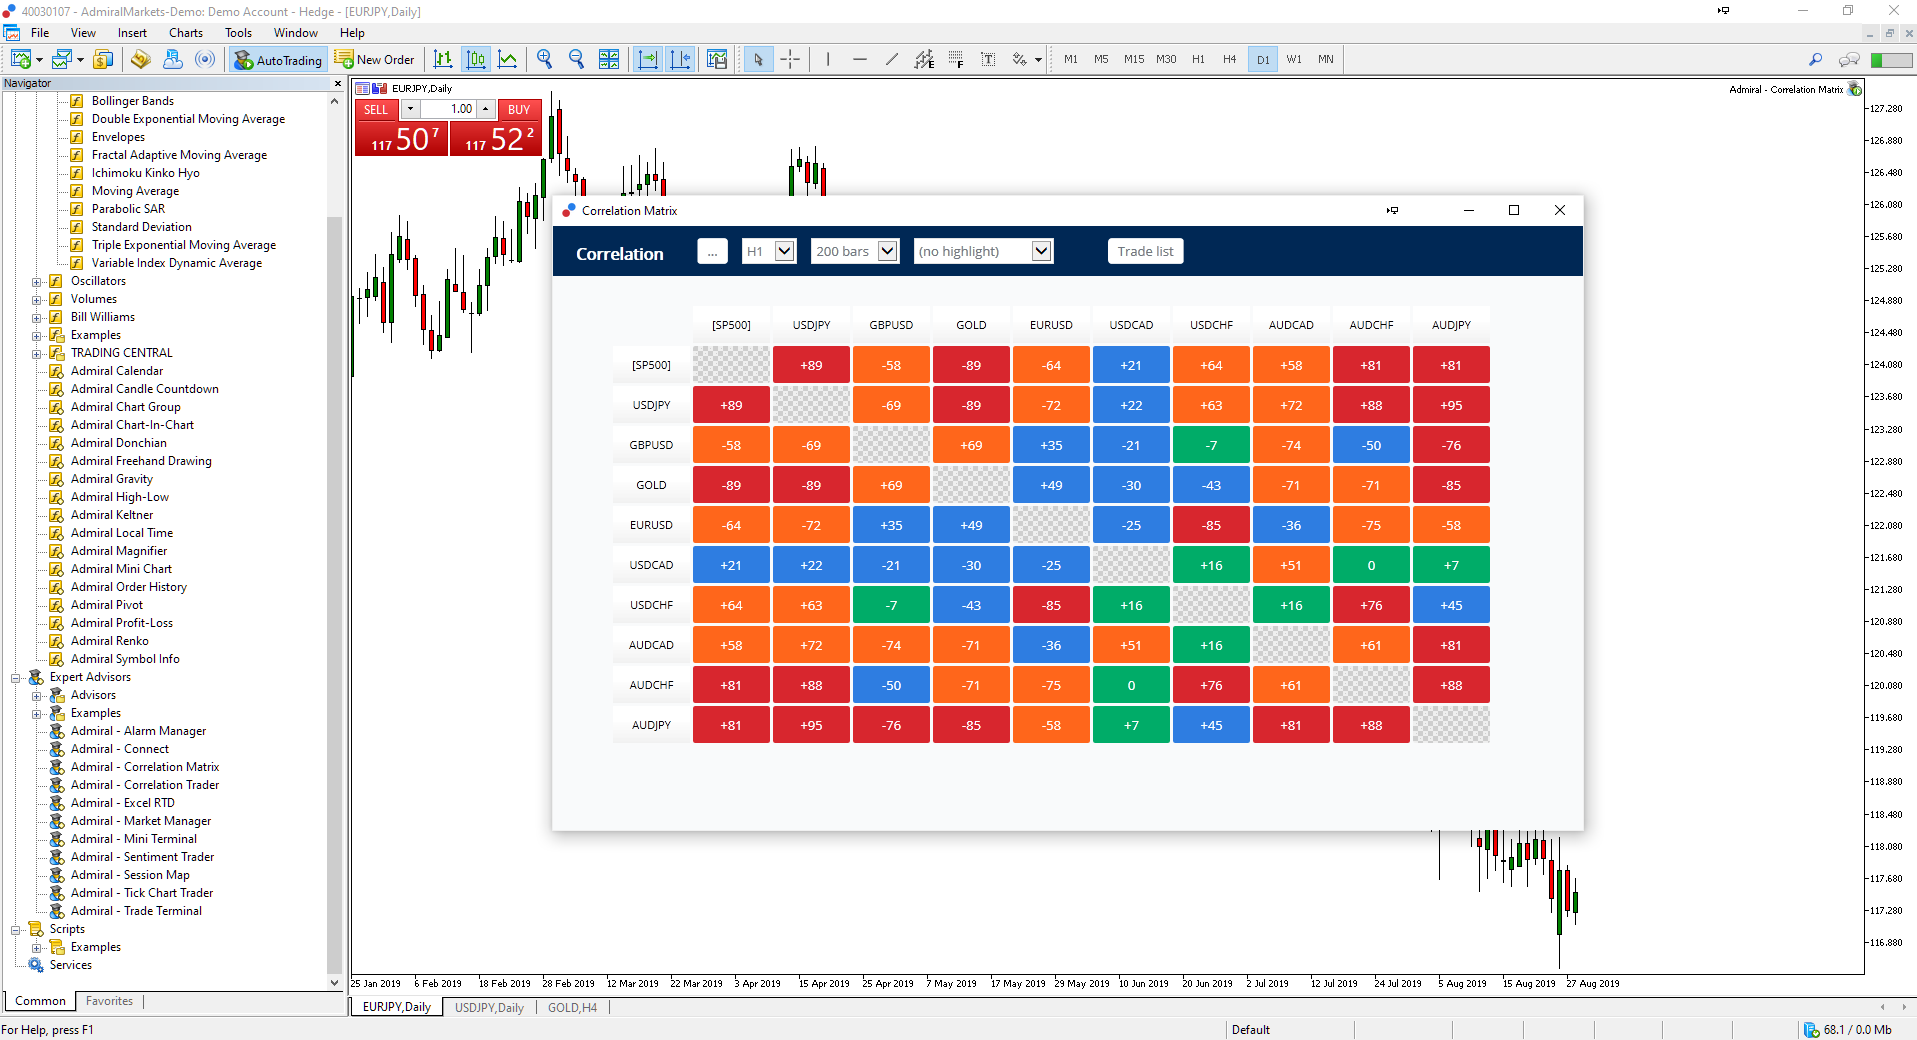Switch to the USDJPY,Daily chart tab
1917x1040 pixels.
pos(489,1007)
